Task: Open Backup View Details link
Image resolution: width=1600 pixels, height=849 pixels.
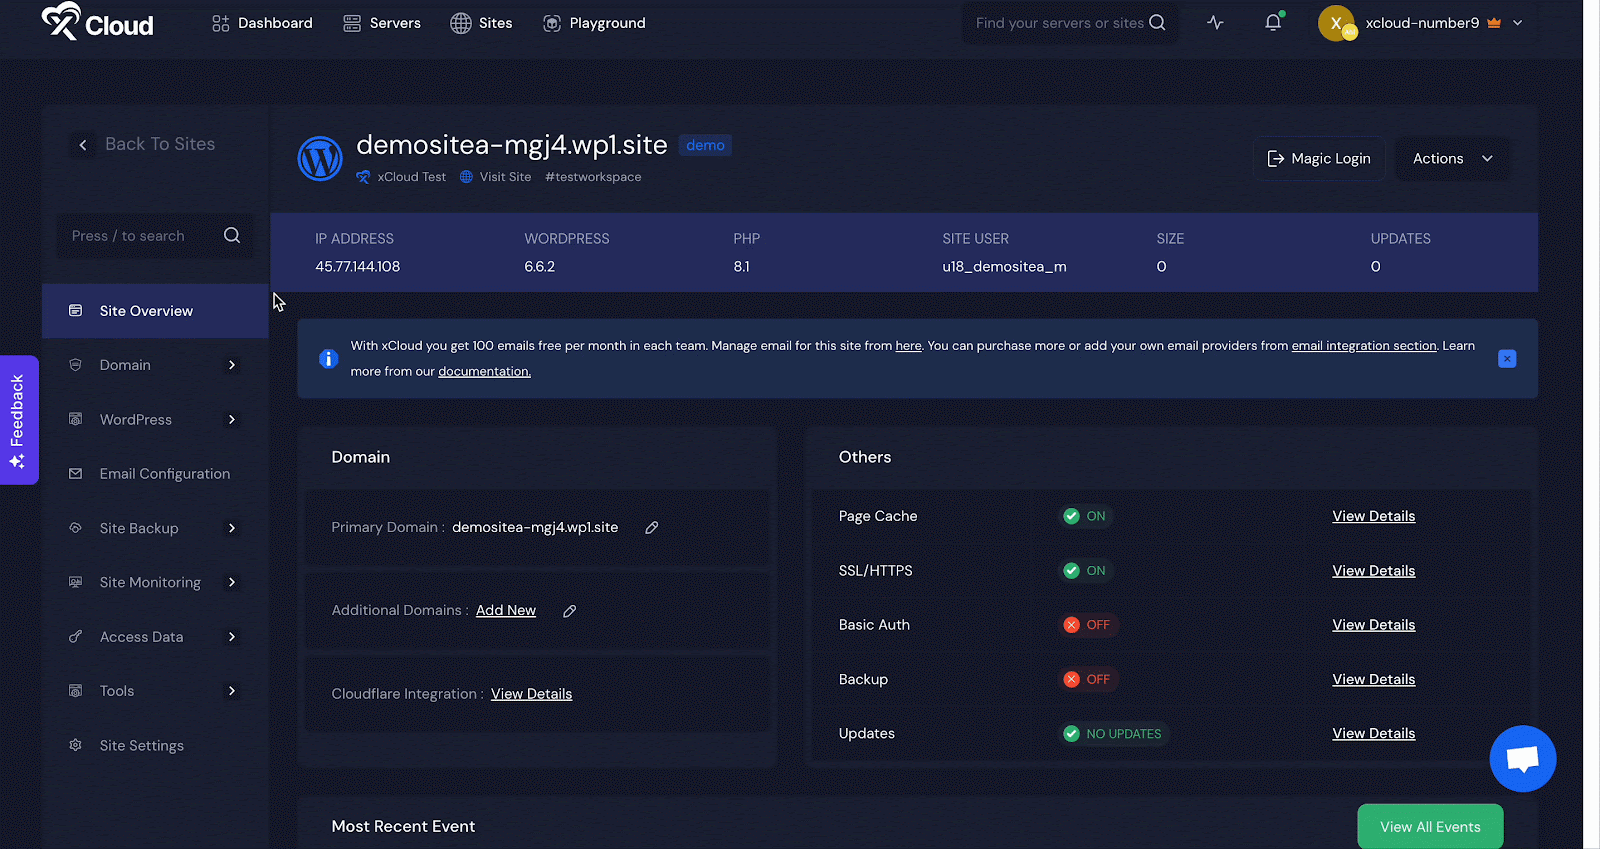Action: coord(1374,679)
